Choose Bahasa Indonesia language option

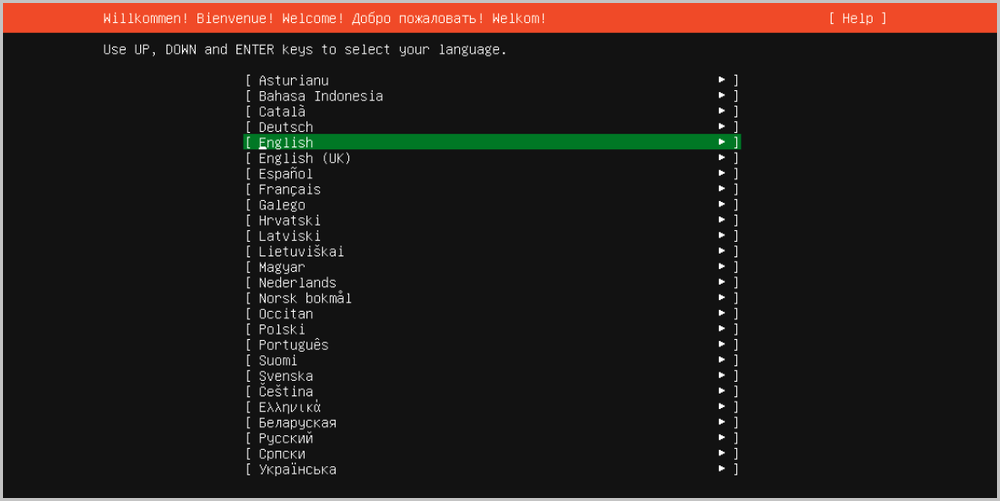(x=320, y=96)
